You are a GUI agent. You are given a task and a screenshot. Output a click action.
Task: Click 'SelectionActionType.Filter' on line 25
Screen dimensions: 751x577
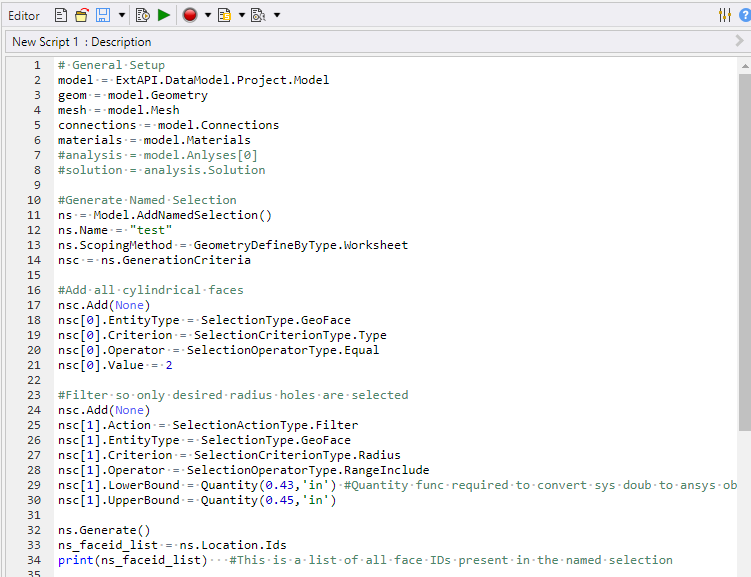265,425
